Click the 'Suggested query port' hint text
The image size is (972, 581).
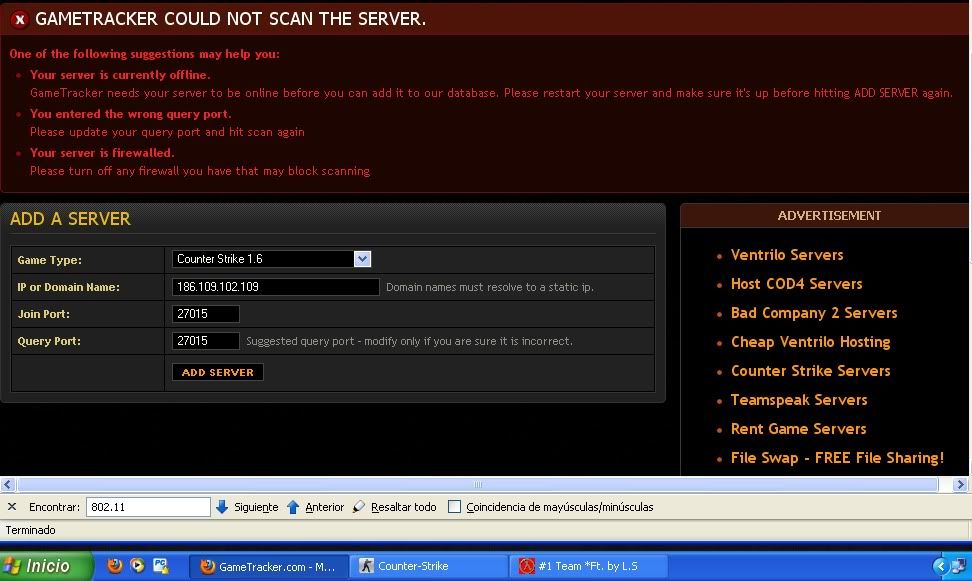[x=409, y=341]
